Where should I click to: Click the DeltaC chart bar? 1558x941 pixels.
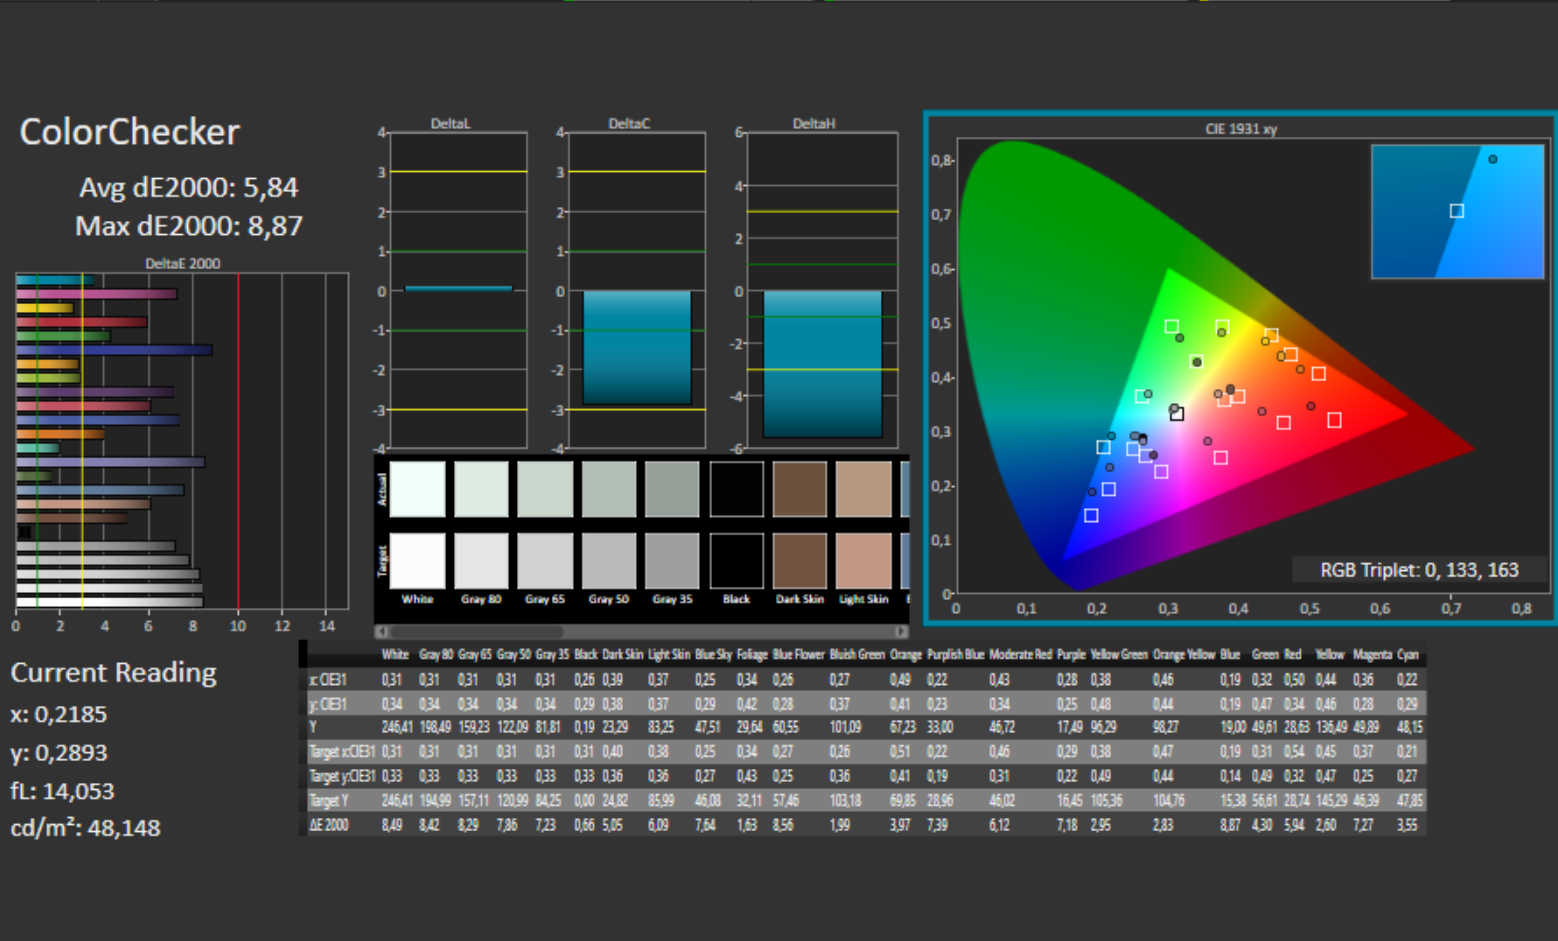pyautogui.click(x=637, y=348)
